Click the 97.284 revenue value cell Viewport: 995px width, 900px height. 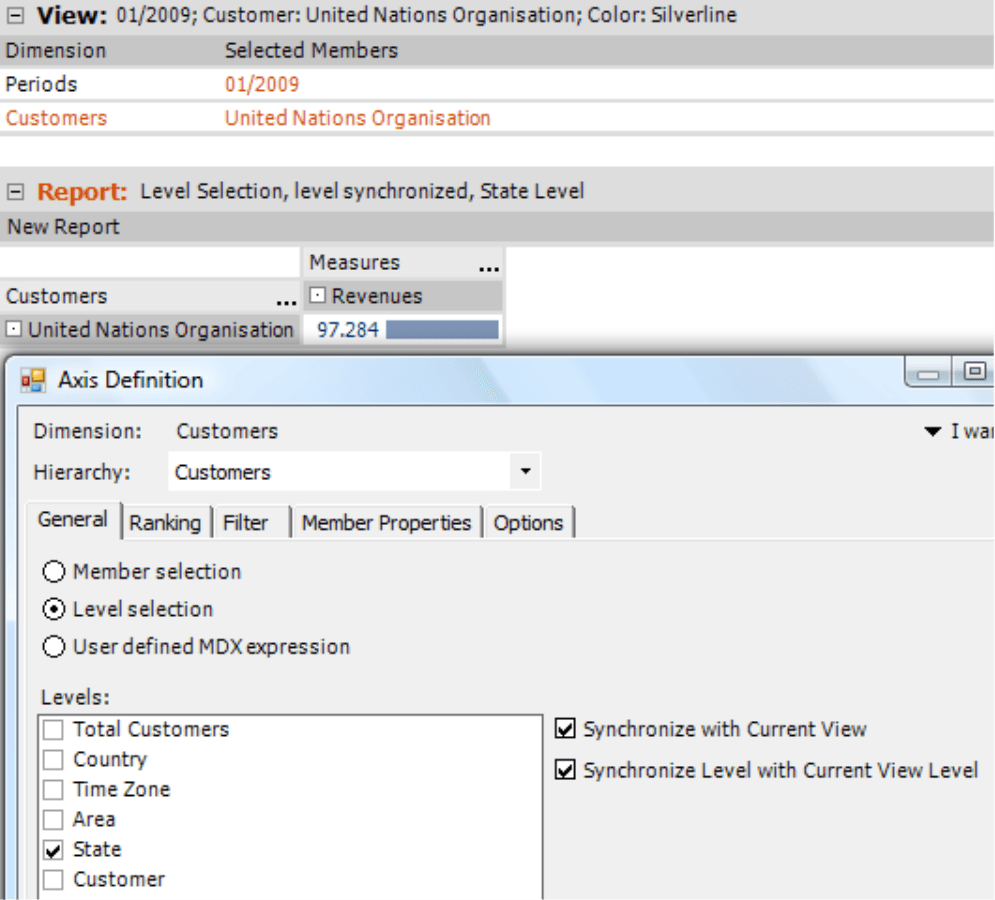pyautogui.click(x=348, y=329)
